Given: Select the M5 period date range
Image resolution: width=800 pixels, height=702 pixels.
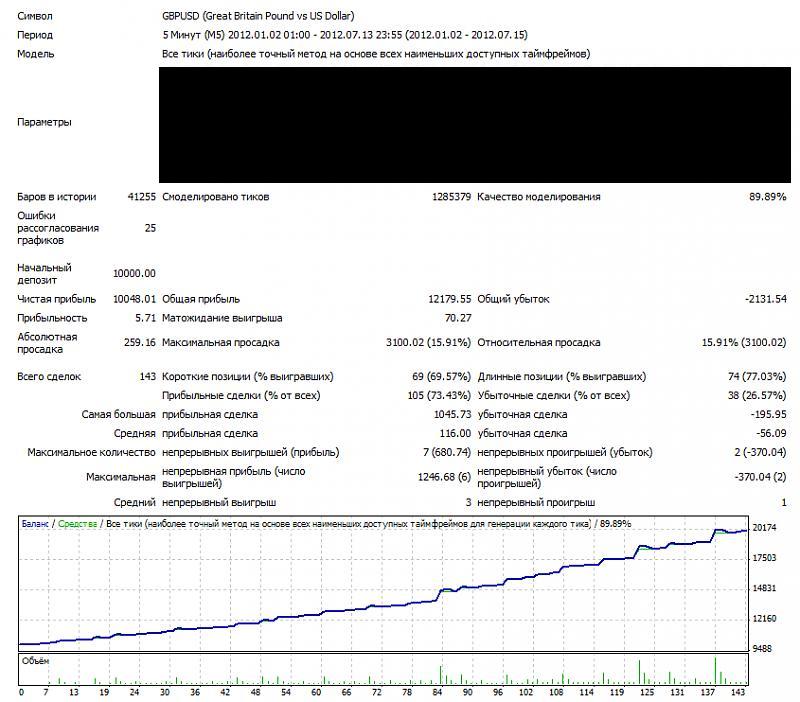Looking at the screenshot, I should pyautogui.click(x=345, y=35).
